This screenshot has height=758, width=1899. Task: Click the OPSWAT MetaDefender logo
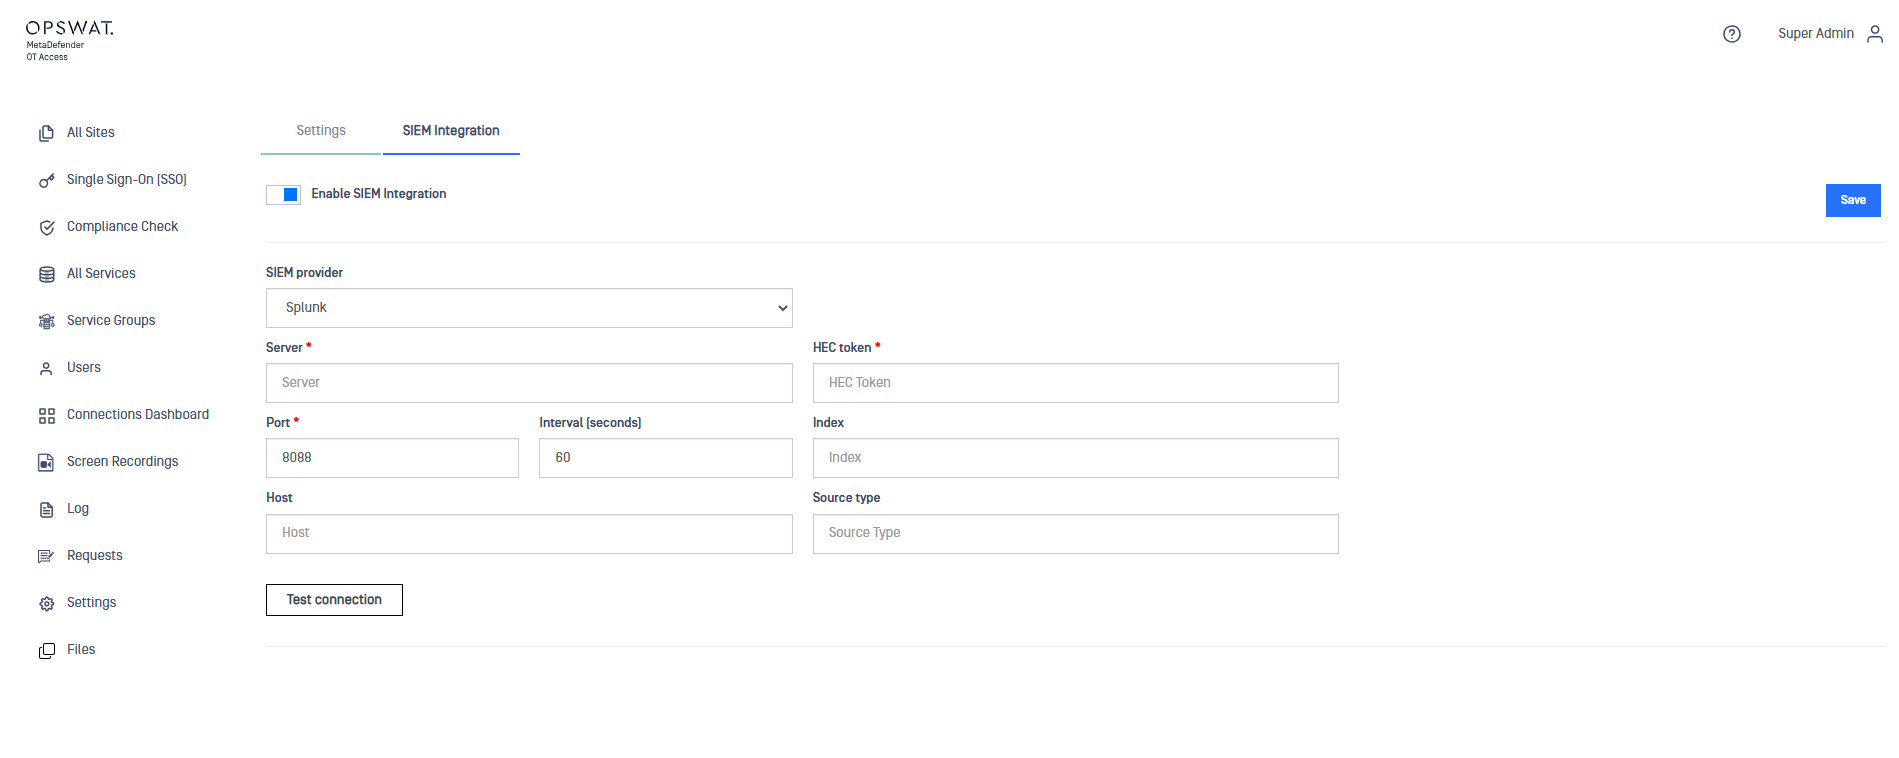pos(69,41)
